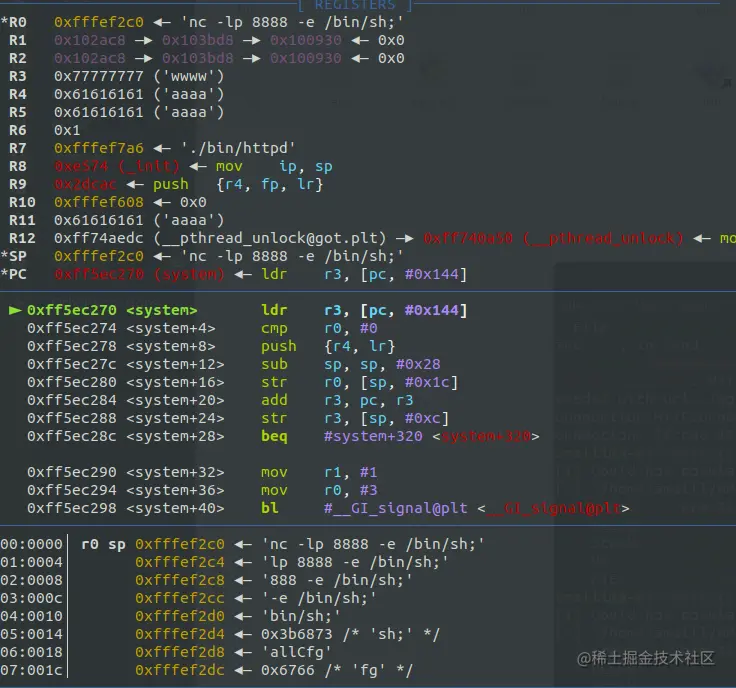Select the __pthread_unlock@got.plt symbol

click(x=270, y=238)
